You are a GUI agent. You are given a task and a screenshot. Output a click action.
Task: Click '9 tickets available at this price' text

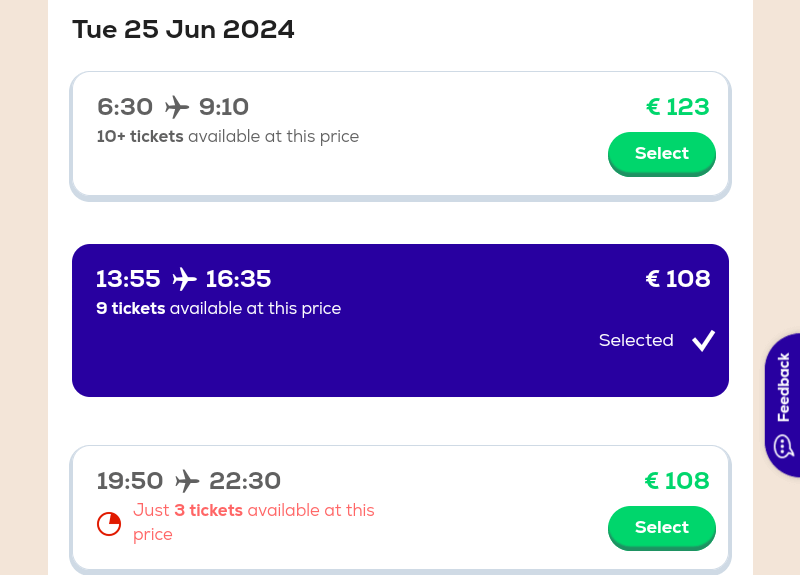218,309
